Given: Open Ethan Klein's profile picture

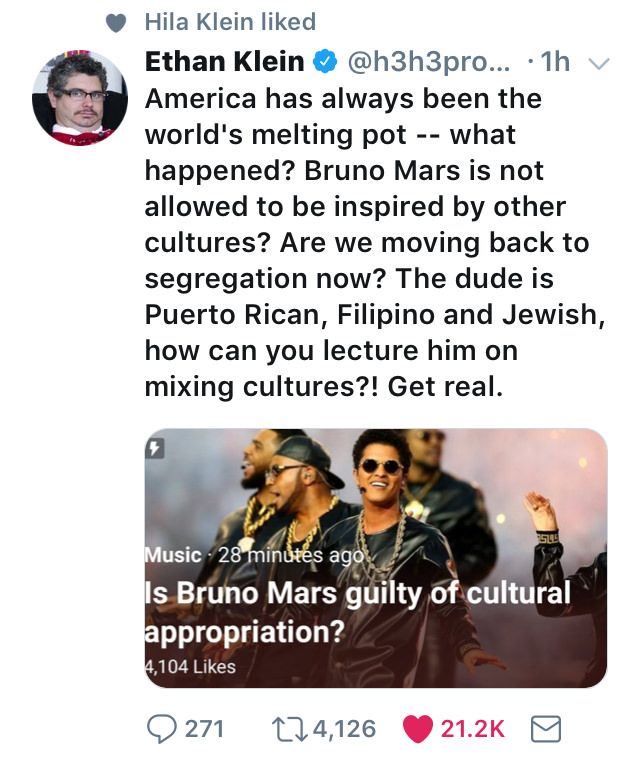Looking at the screenshot, I should (80, 98).
